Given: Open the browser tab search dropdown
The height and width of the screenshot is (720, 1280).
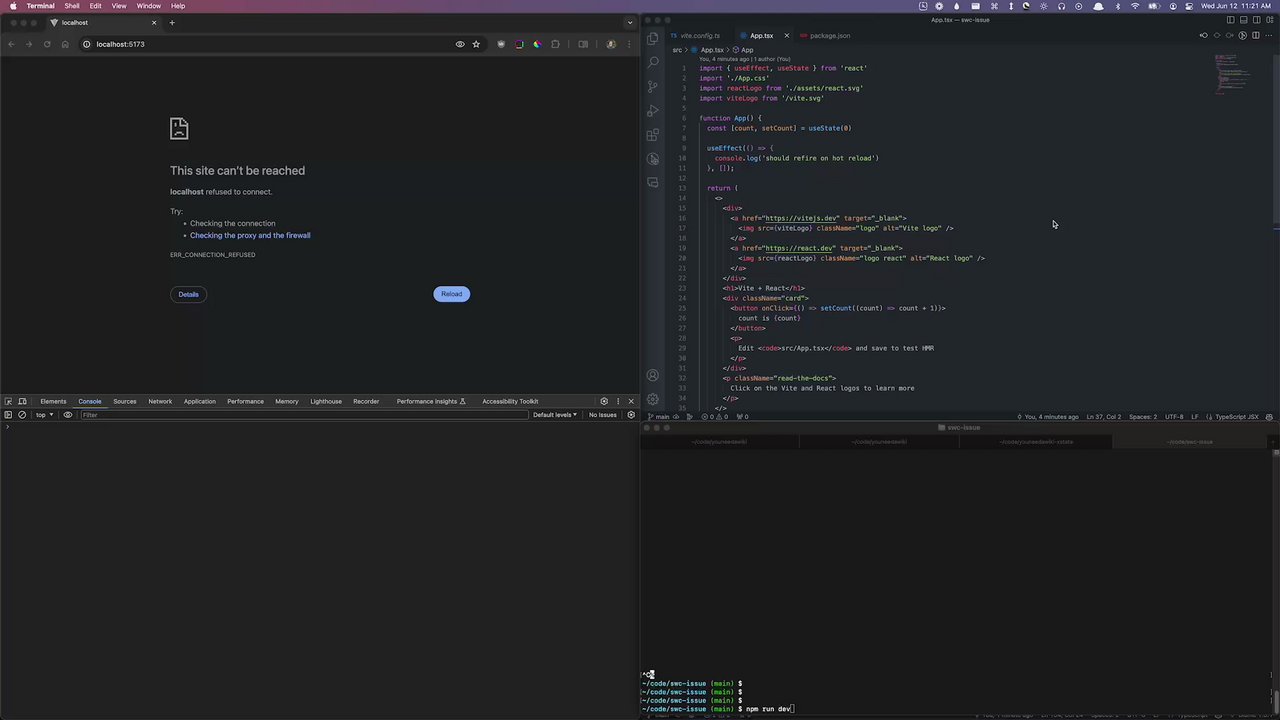Looking at the screenshot, I should tap(630, 22).
